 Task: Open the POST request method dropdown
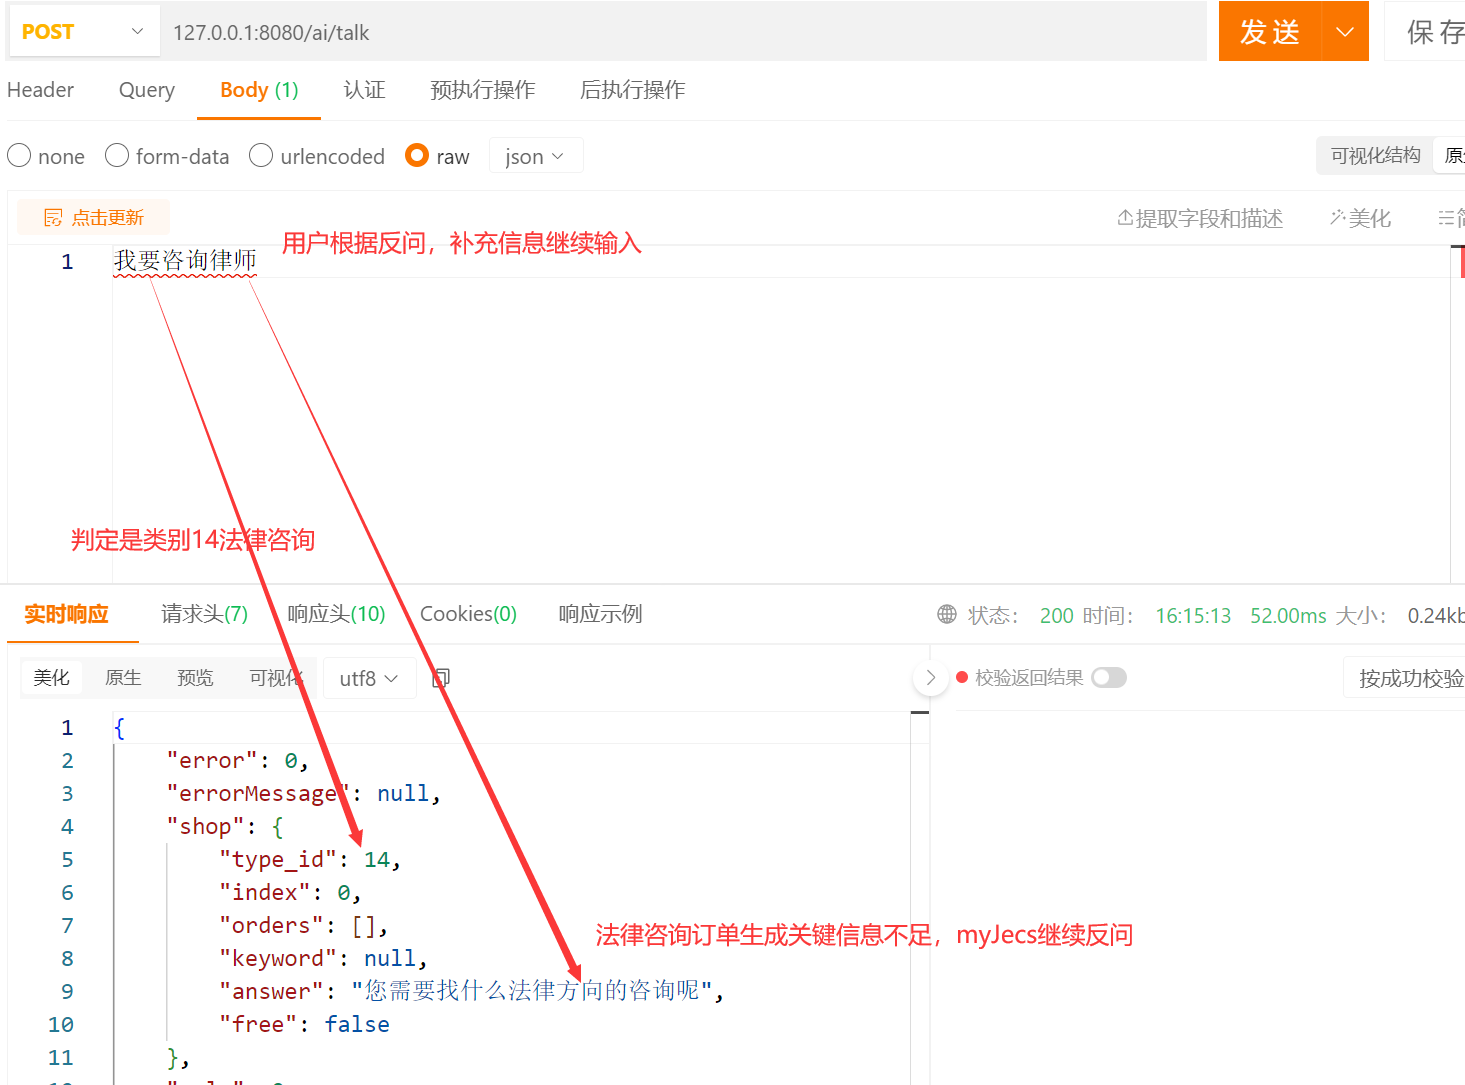[84, 31]
